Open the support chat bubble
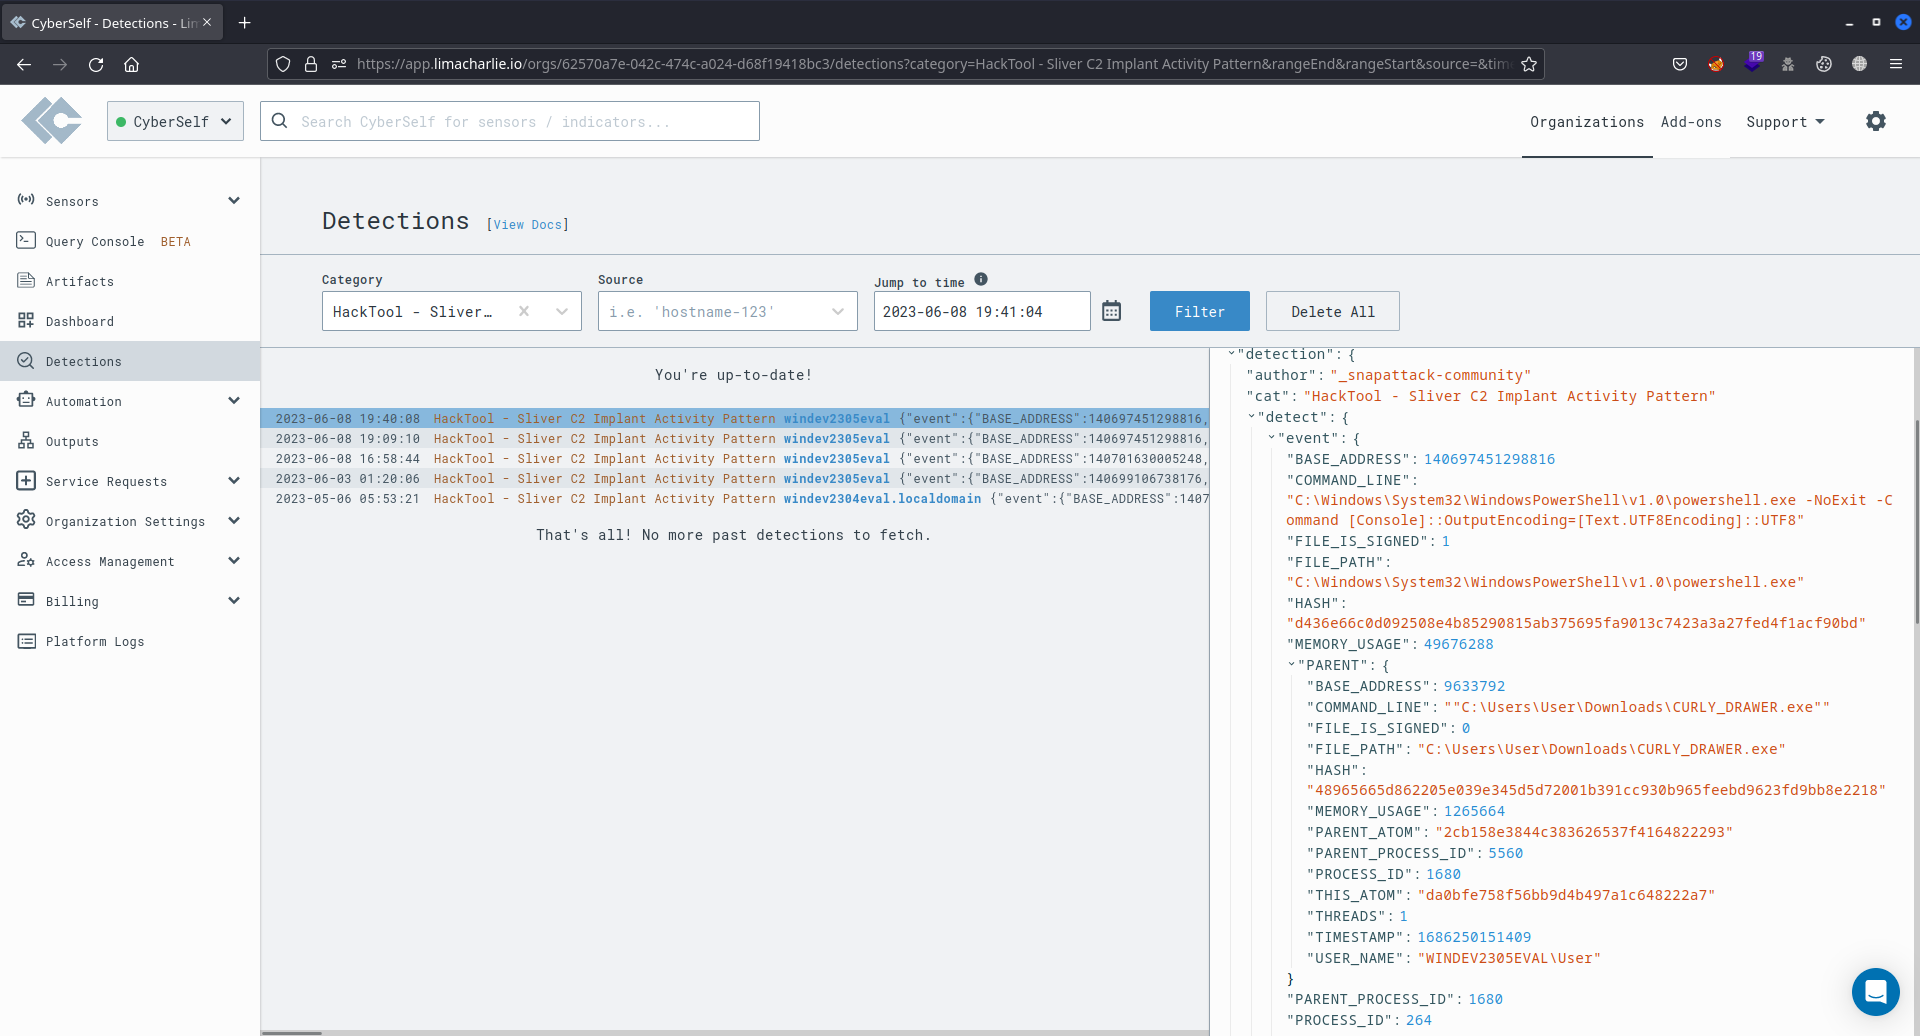The image size is (1920, 1036). tap(1875, 991)
